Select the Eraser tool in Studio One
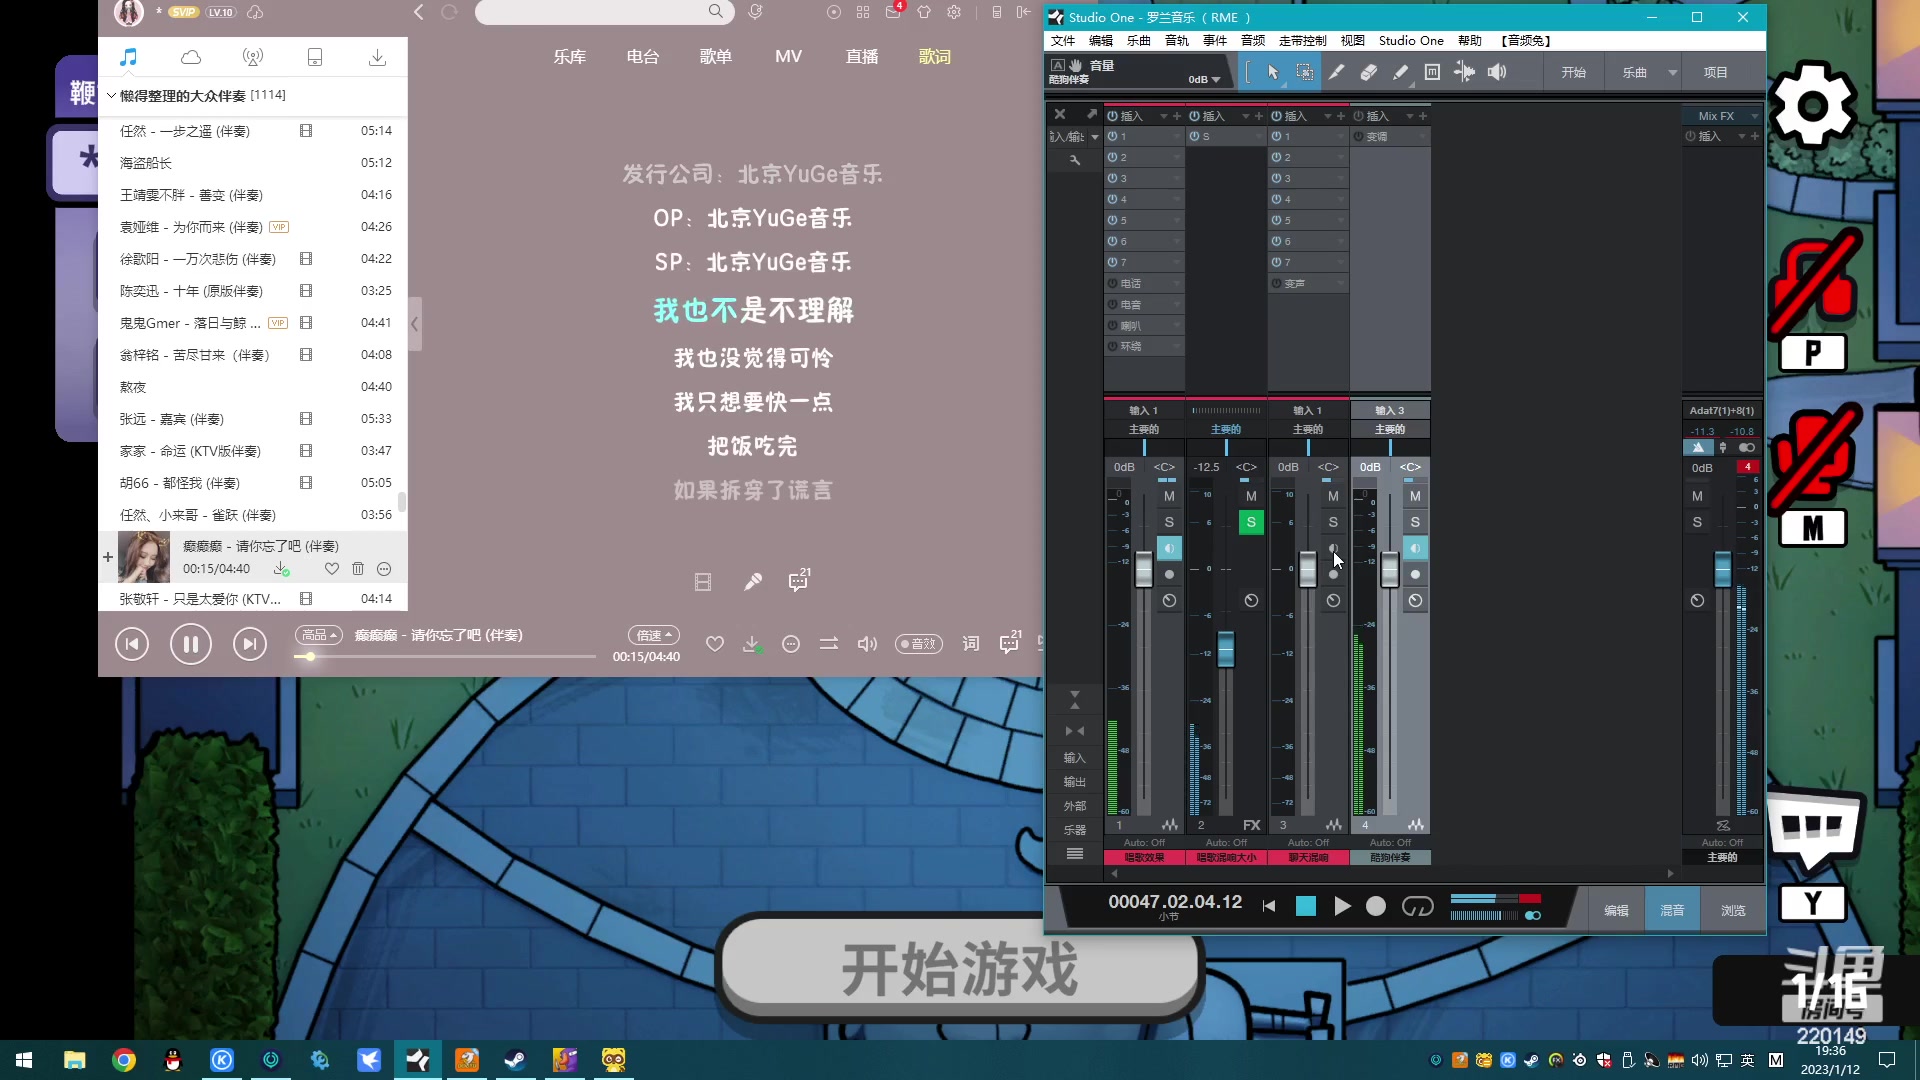 (x=1368, y=72)
